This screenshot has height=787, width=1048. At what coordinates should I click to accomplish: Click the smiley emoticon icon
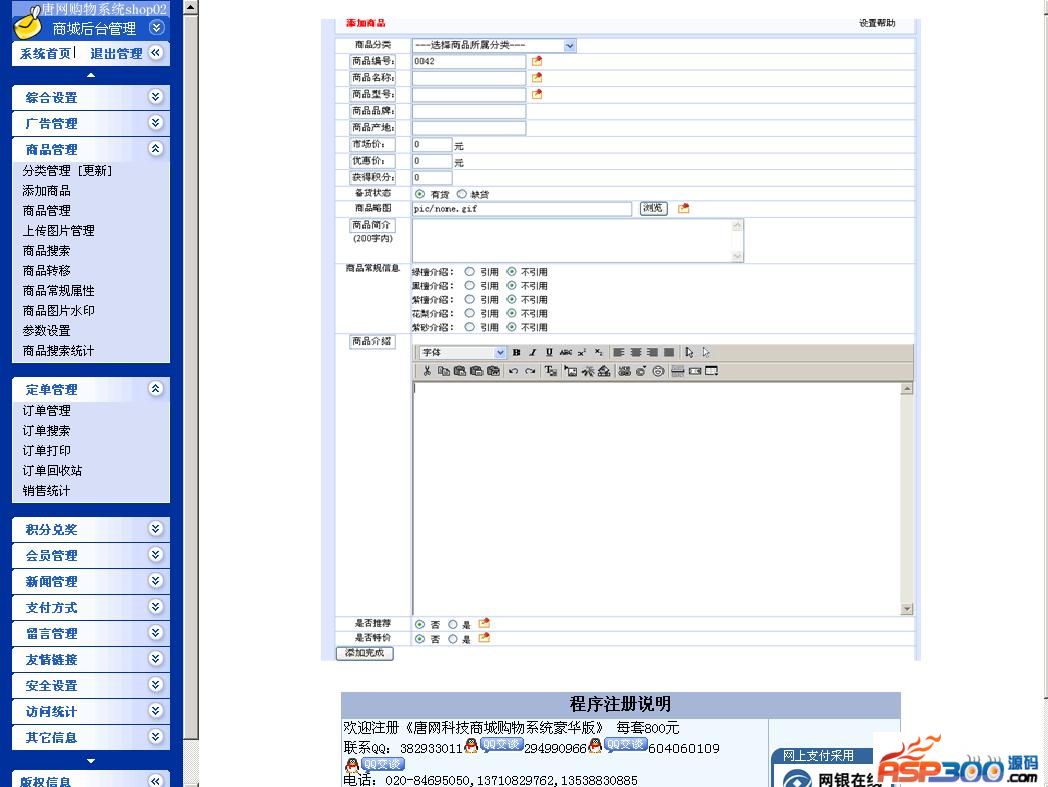point(658,371)
